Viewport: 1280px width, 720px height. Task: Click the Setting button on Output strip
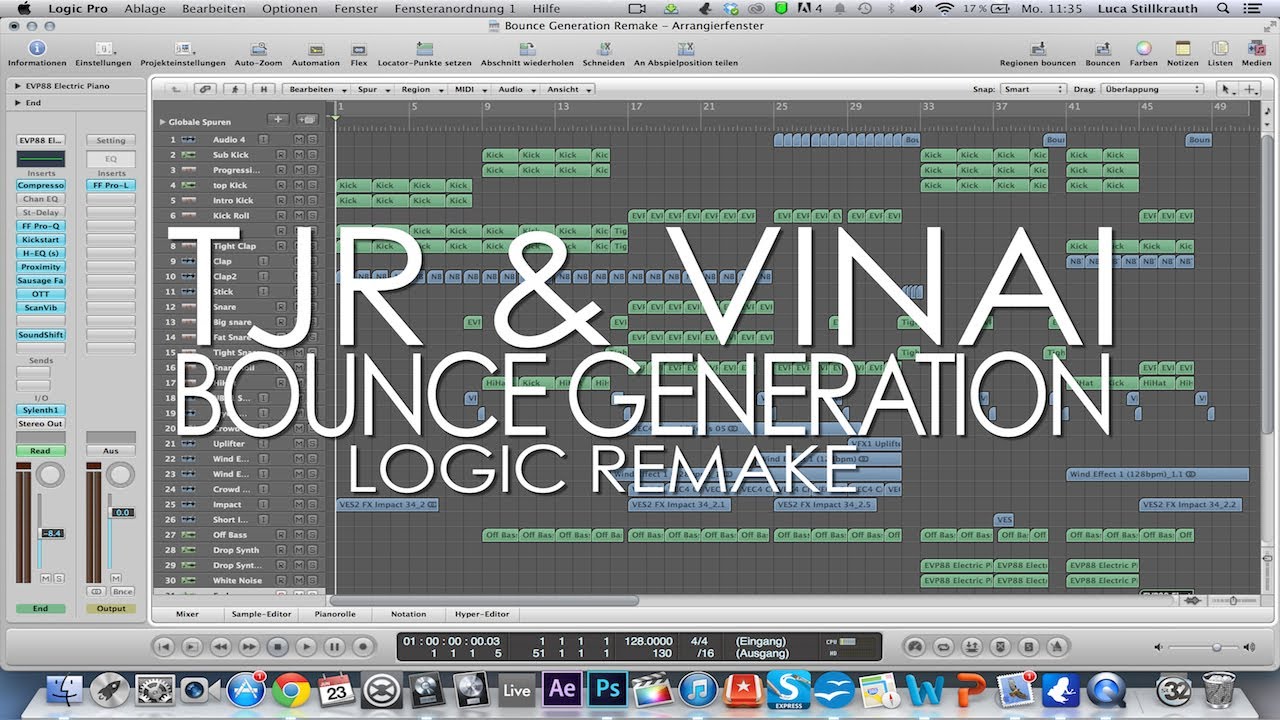coord(111,140)
